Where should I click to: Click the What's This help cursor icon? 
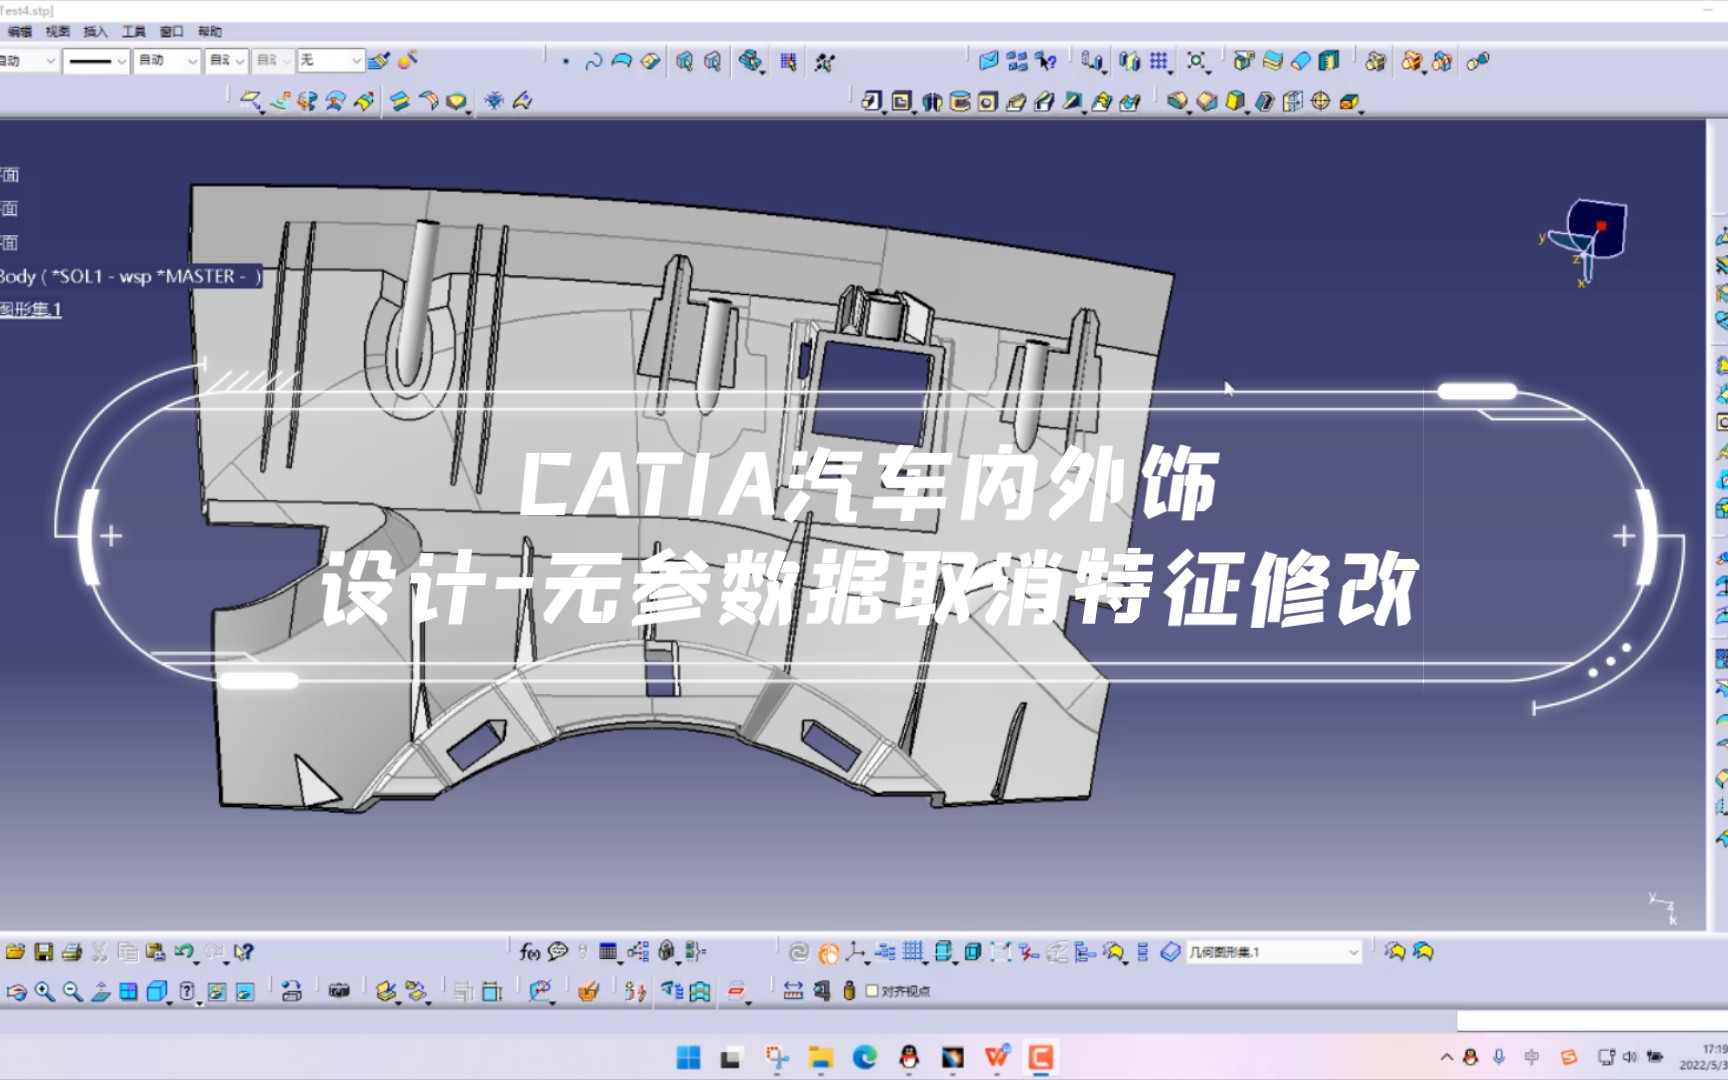(243, 952)
